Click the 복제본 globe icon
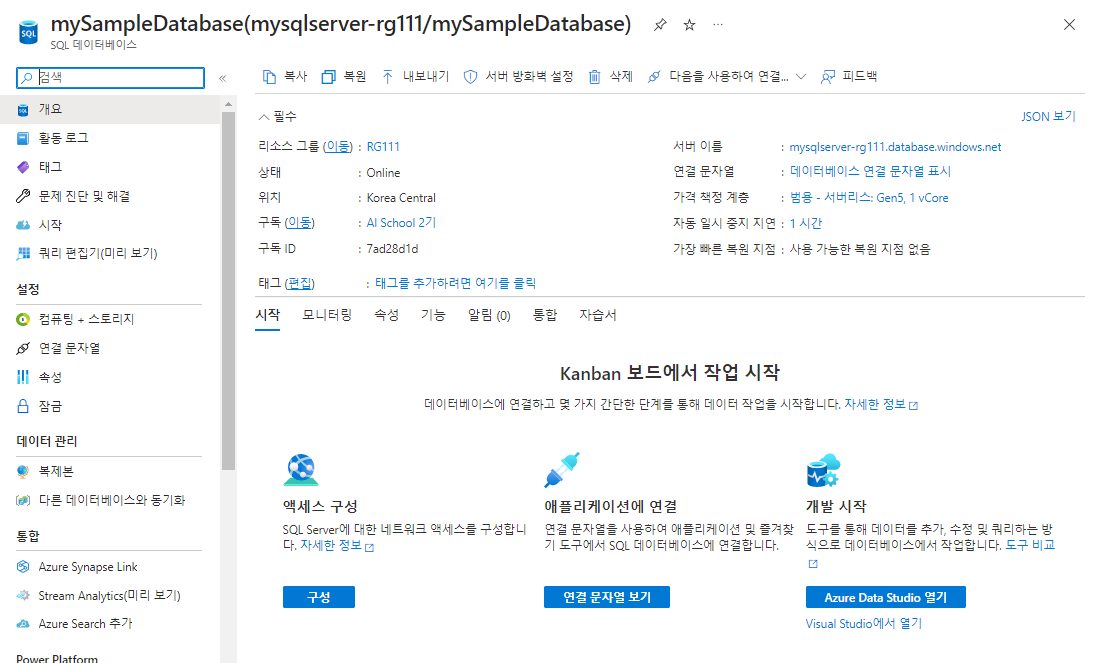The image size is (1096, 663). (x=23, y=472)
